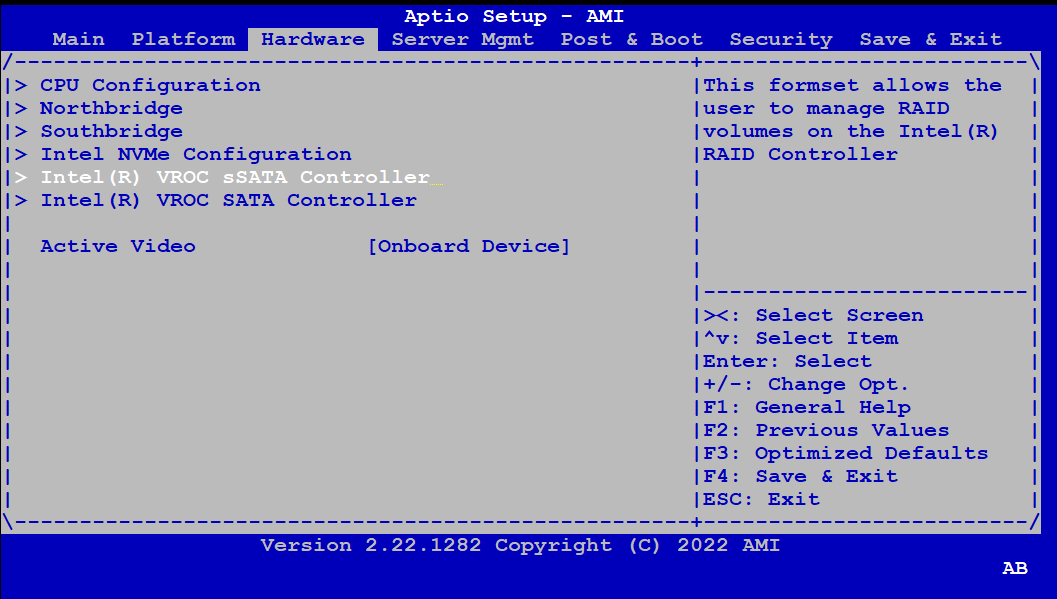
Task: Select the Hardware tab
Action: pyautogui.click(x=313, y=39)
